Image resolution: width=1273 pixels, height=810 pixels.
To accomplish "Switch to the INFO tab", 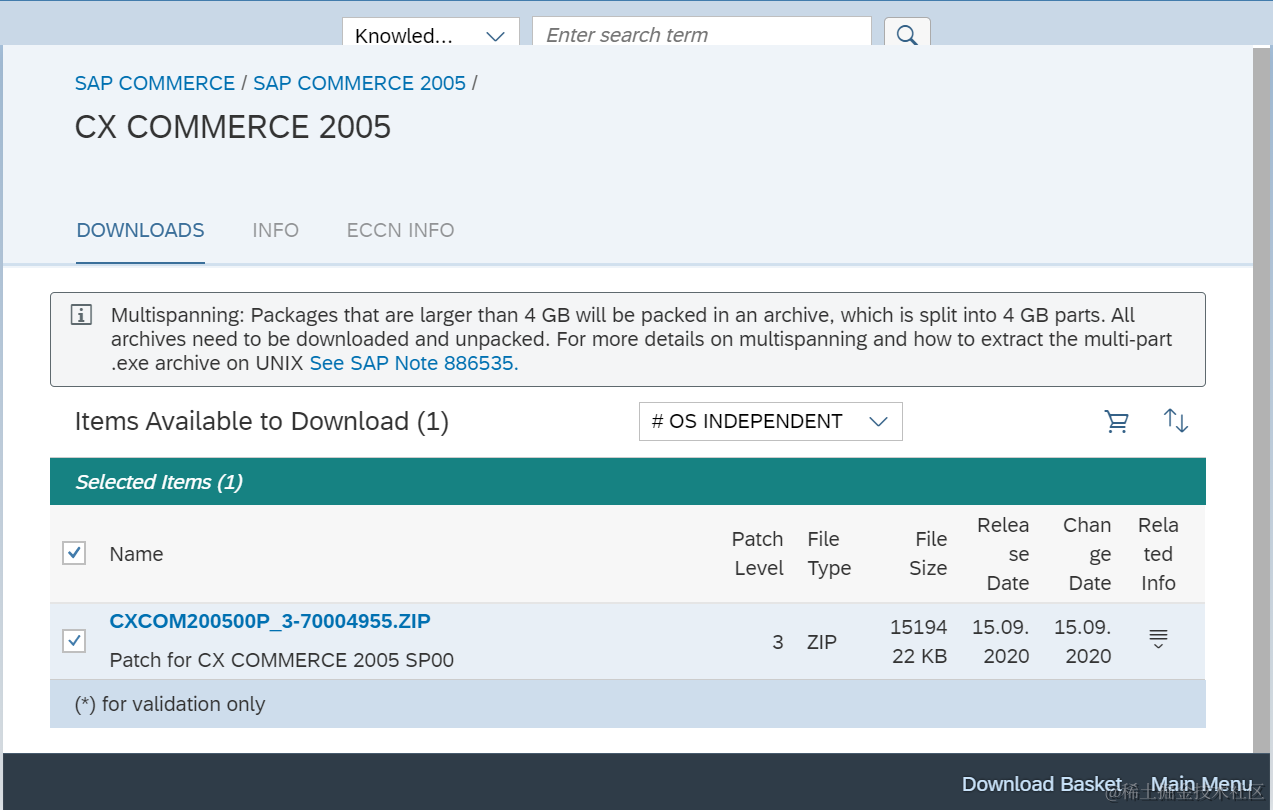I will click(x=276, y=230).
